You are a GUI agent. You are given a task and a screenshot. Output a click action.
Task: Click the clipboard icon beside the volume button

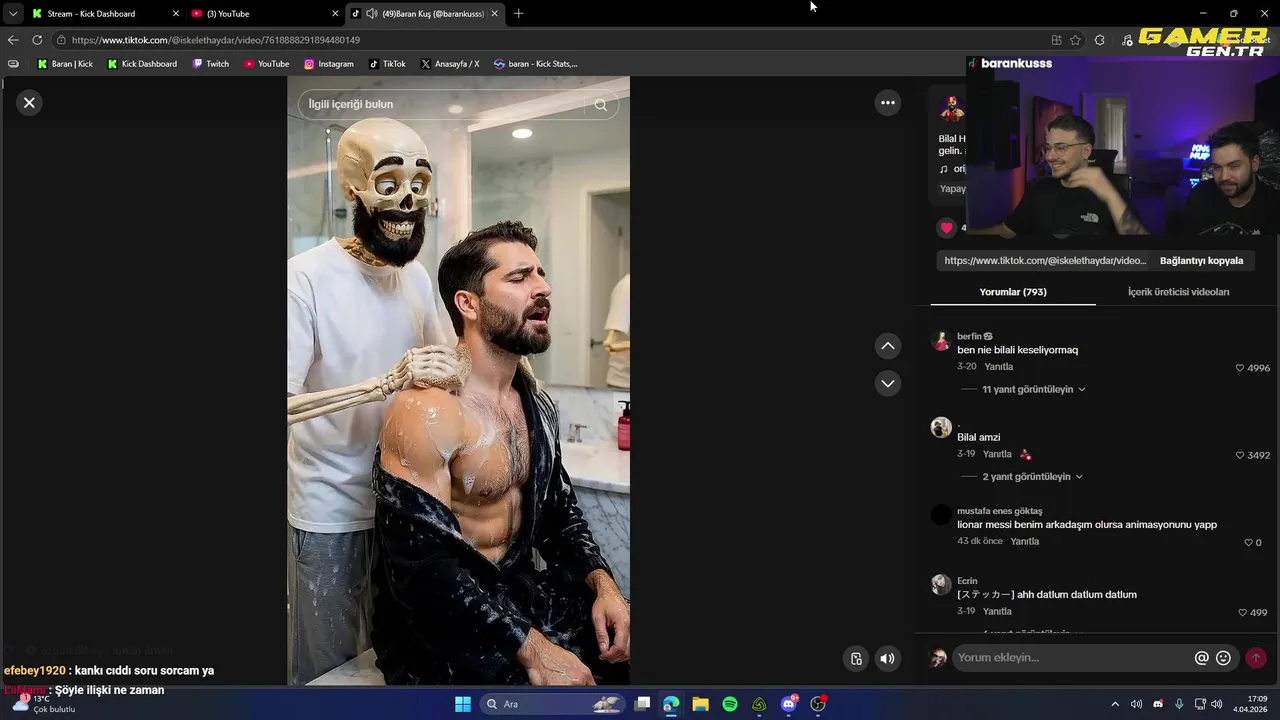[x=856, y=658]
